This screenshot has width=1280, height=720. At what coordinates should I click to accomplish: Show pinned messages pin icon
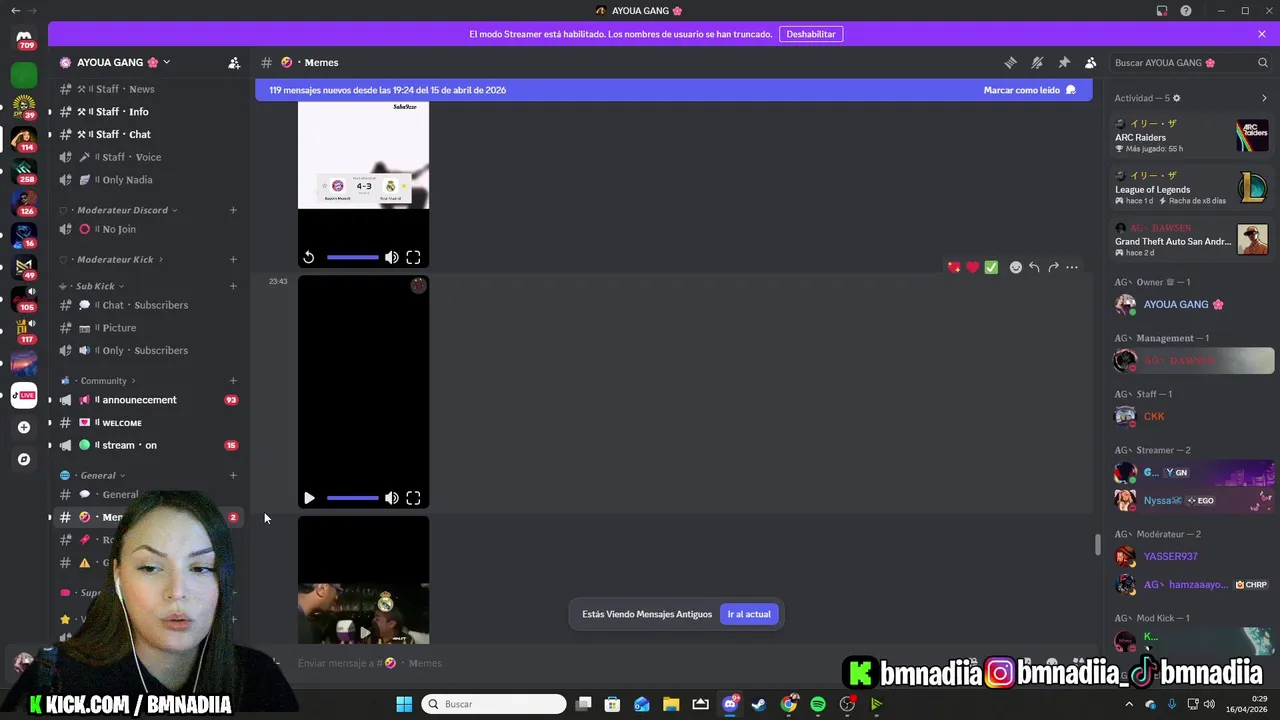click(1064, 62)
